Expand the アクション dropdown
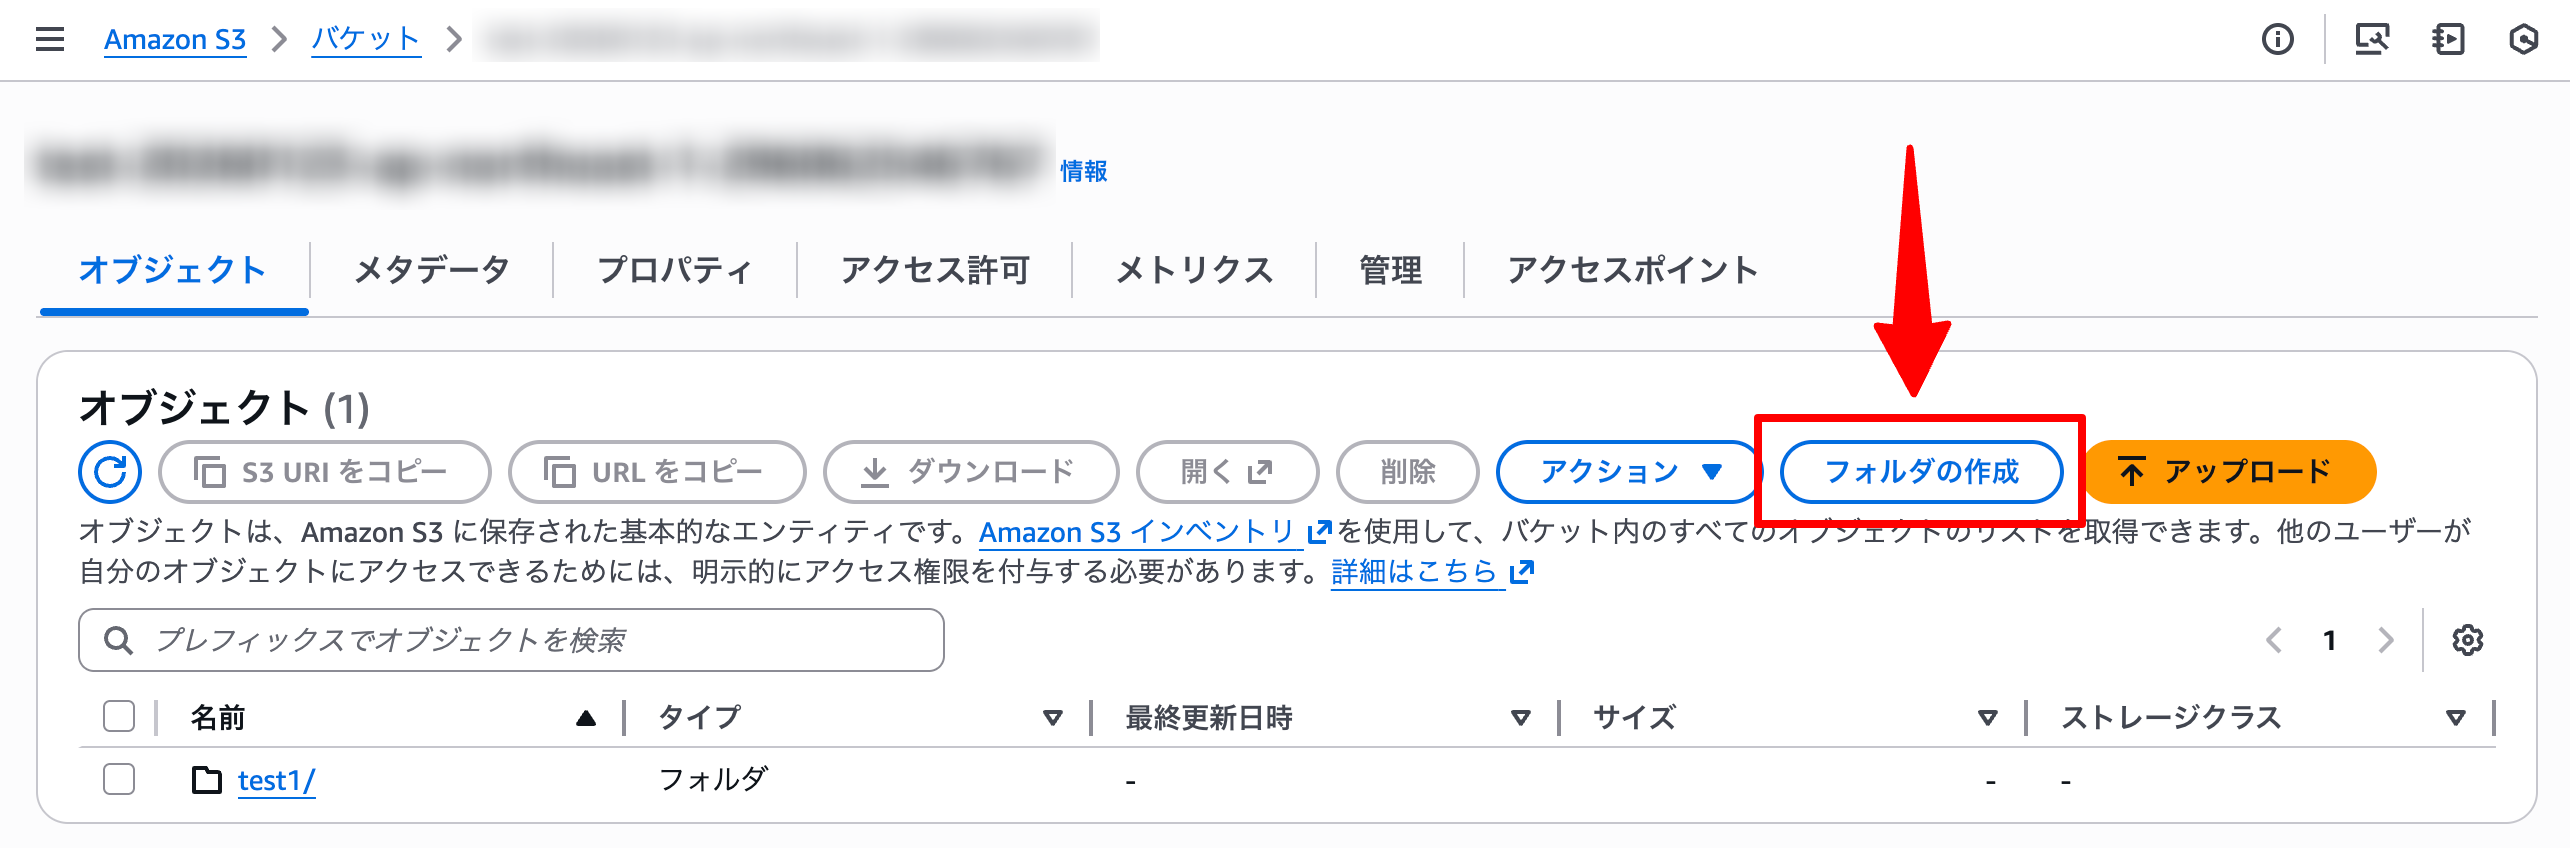This screenshot has width=2570, height=848. click(1629, 472)
